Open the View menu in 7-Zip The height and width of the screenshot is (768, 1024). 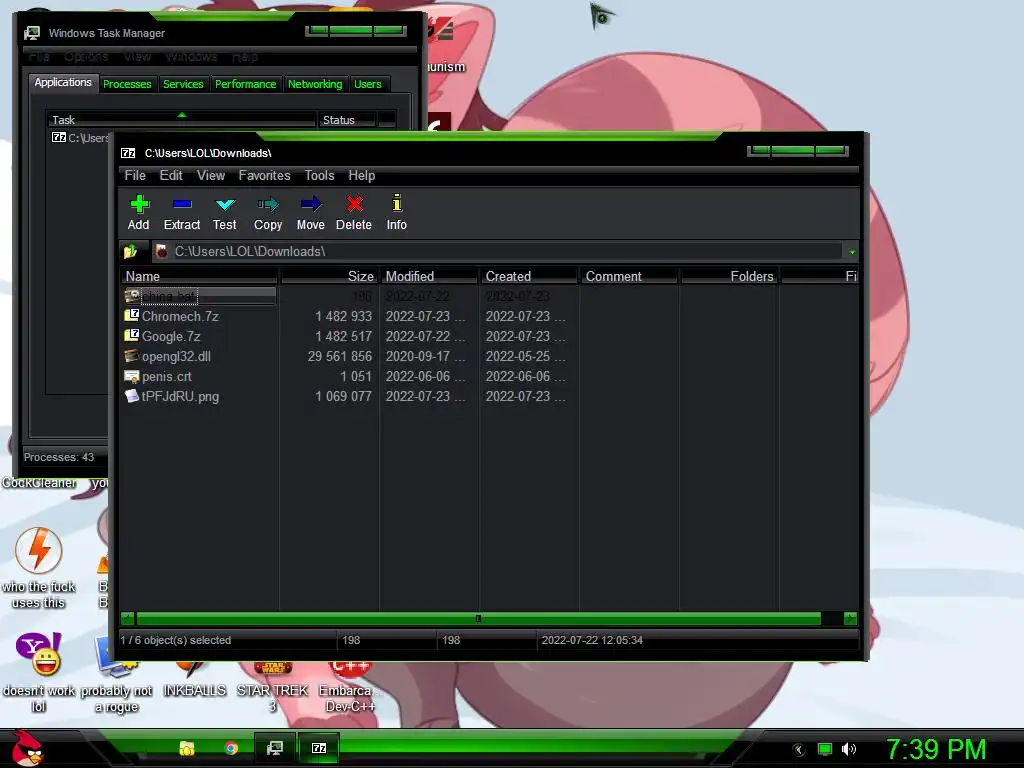tap(211, 175)
